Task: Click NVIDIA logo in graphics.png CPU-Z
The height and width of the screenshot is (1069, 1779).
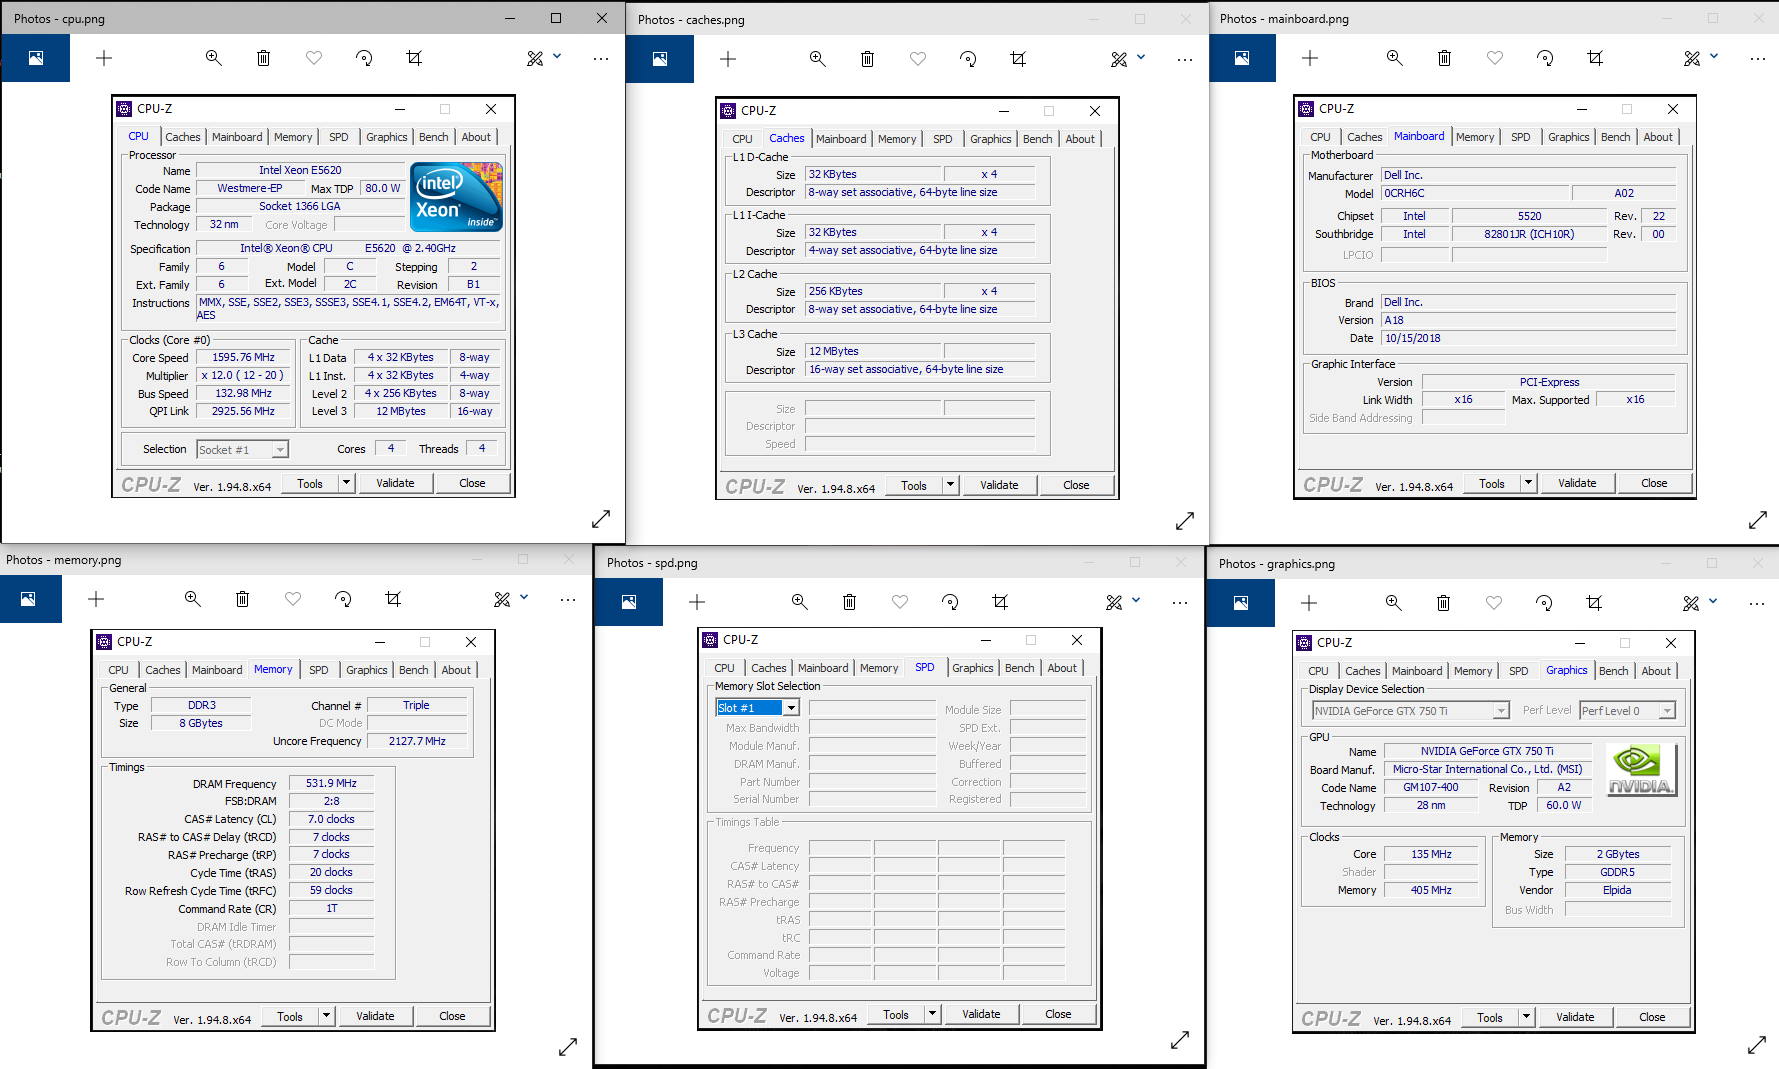Action: click(1640, 770)
